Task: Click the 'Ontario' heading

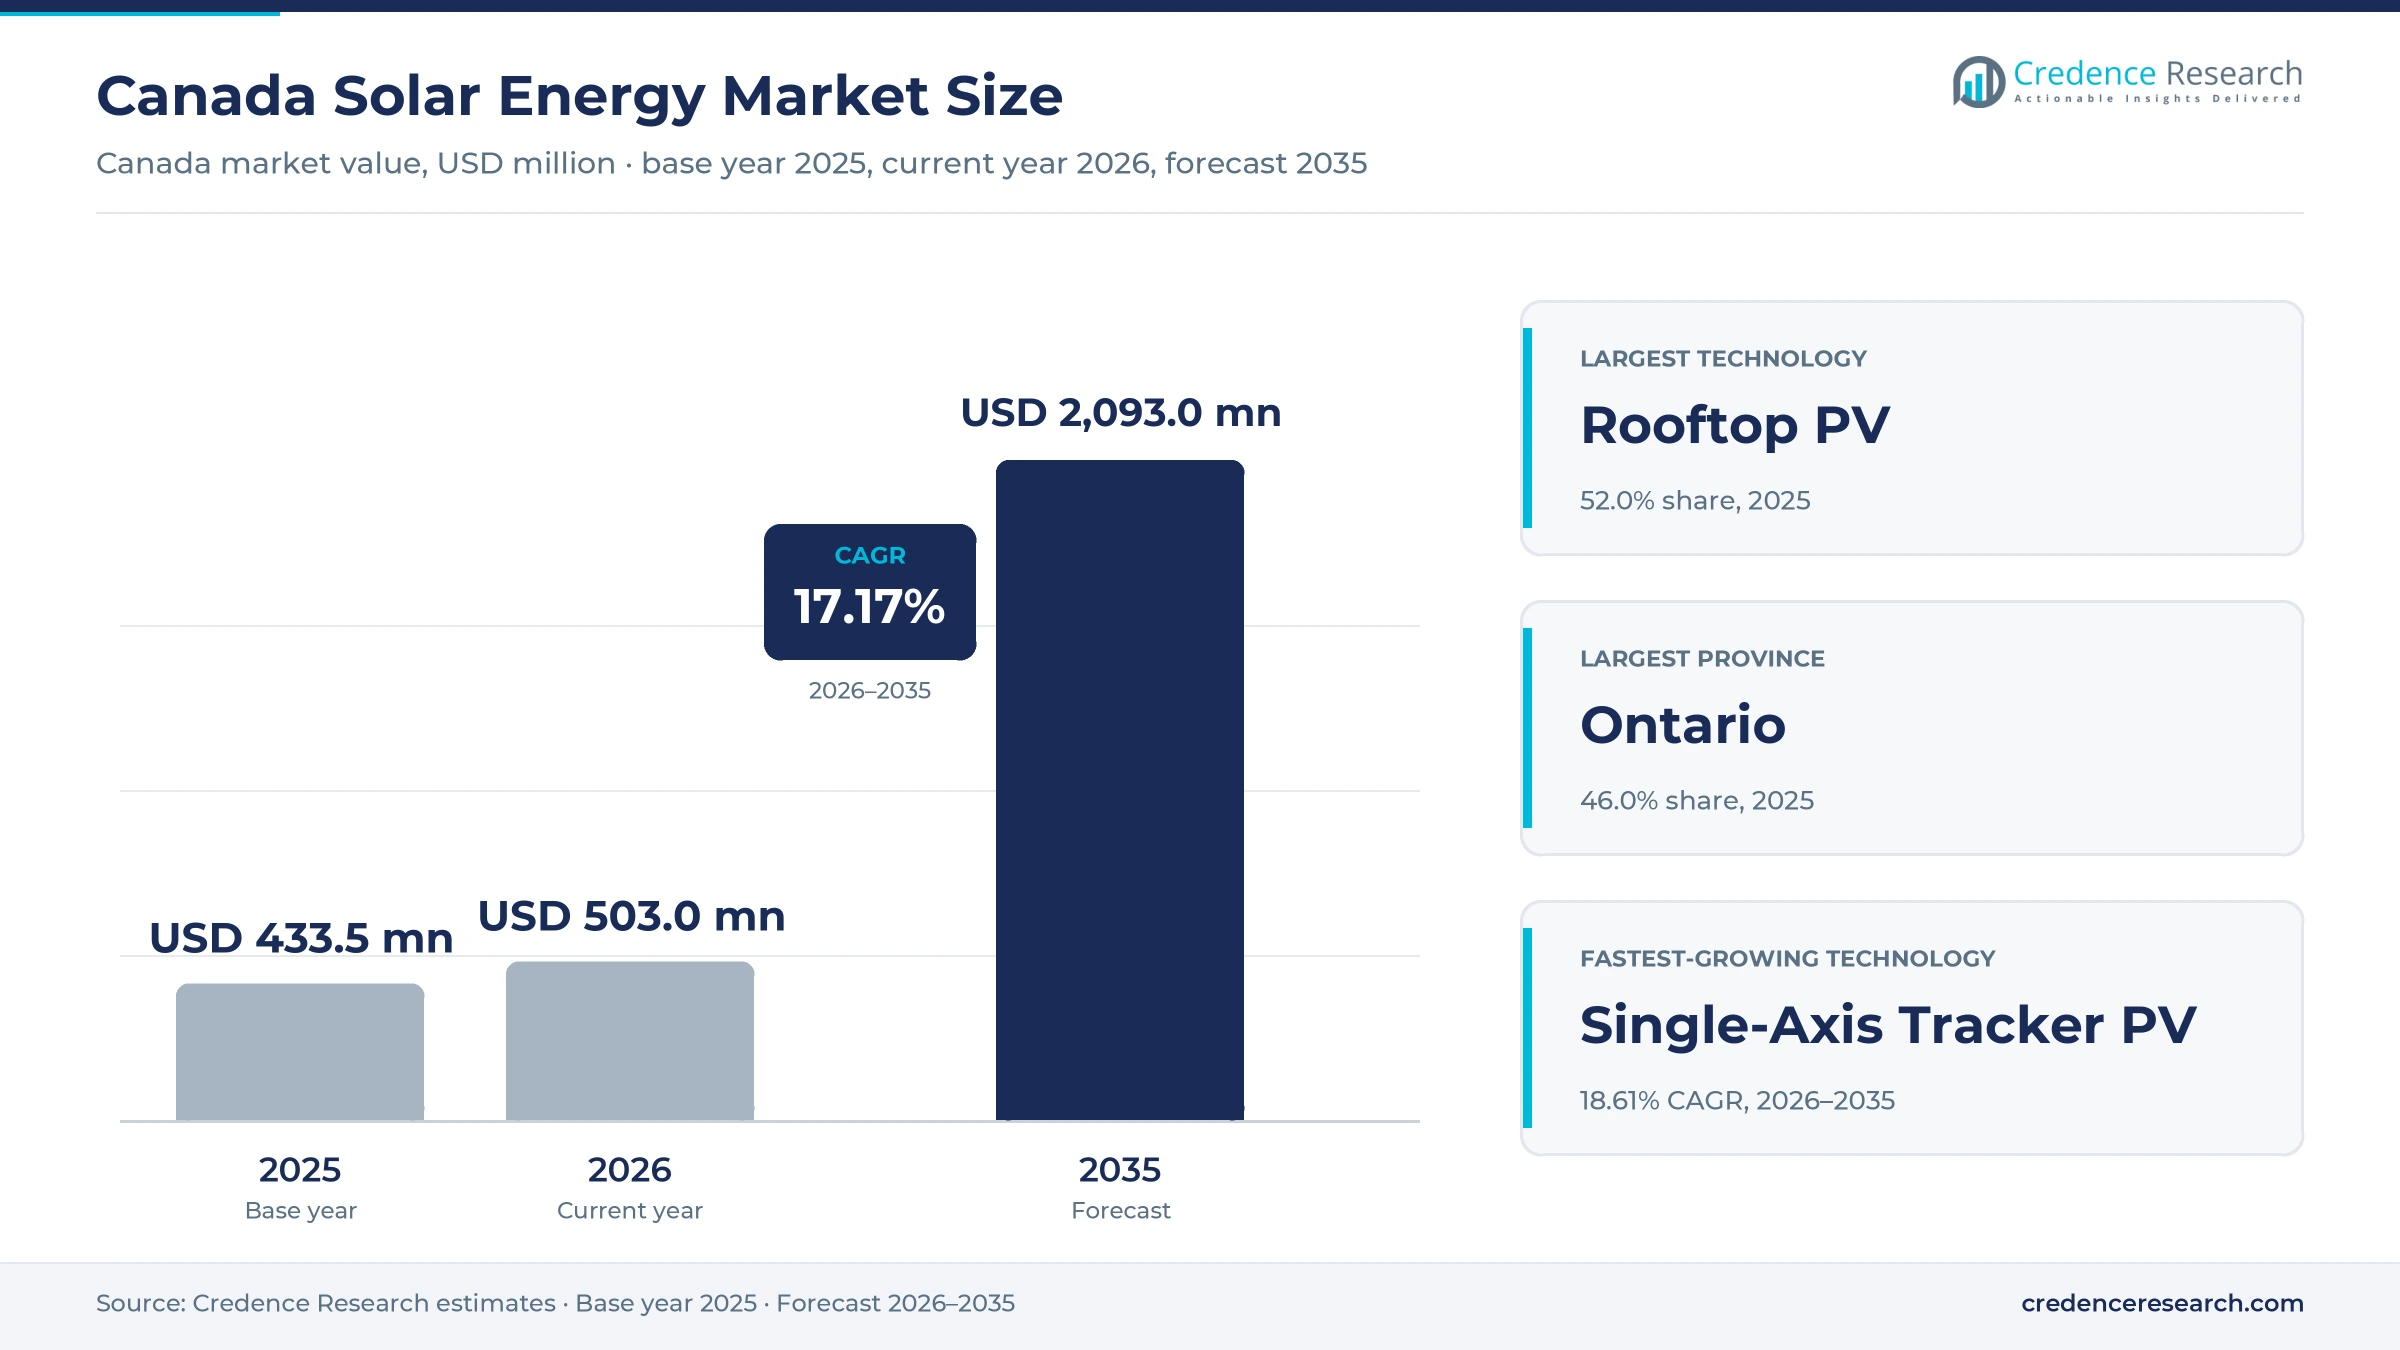Action: tap(1683, 725)
